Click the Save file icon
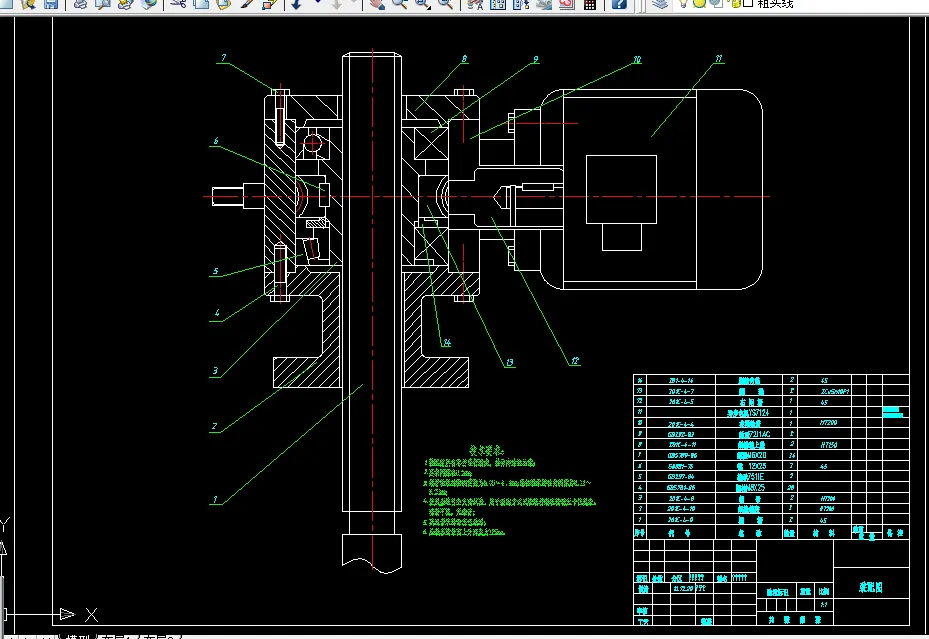Viewport: 929px width, 639px height. pos(51,4)
